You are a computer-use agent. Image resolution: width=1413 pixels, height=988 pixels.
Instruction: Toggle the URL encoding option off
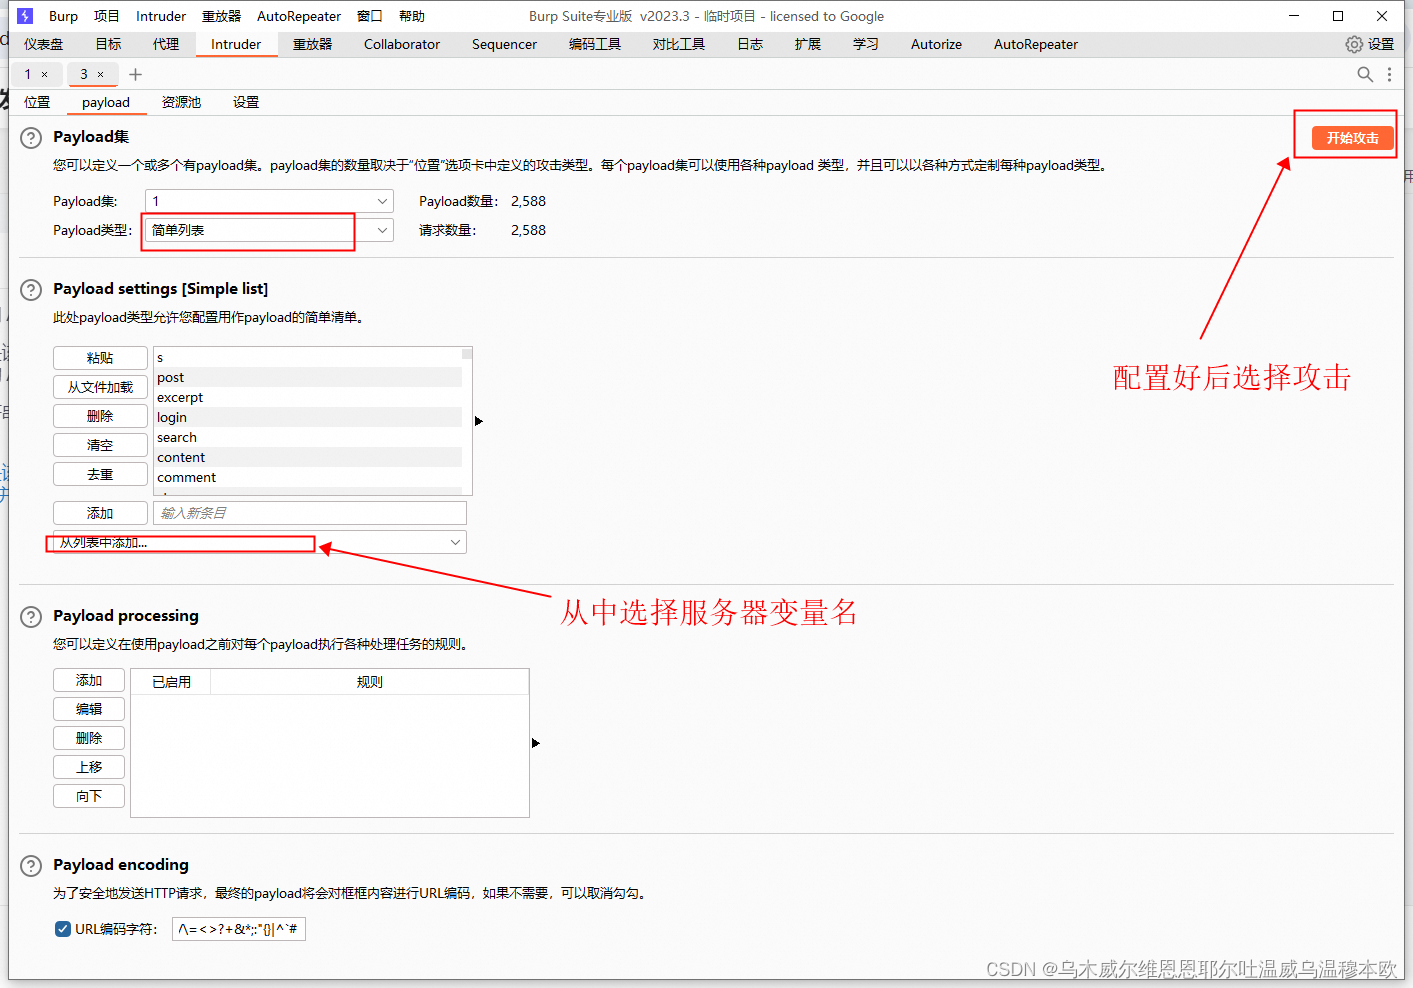[62, 929]
